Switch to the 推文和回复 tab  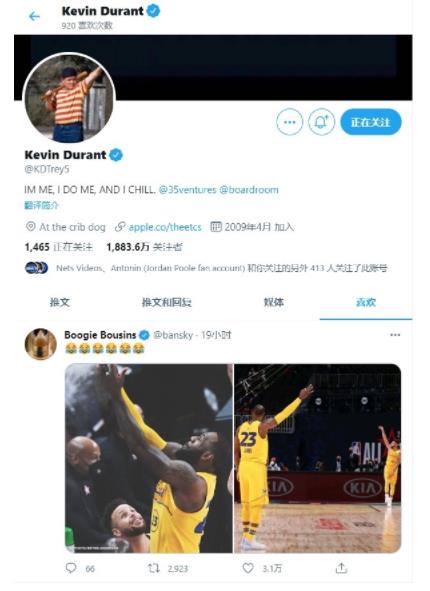coord(167,302)
